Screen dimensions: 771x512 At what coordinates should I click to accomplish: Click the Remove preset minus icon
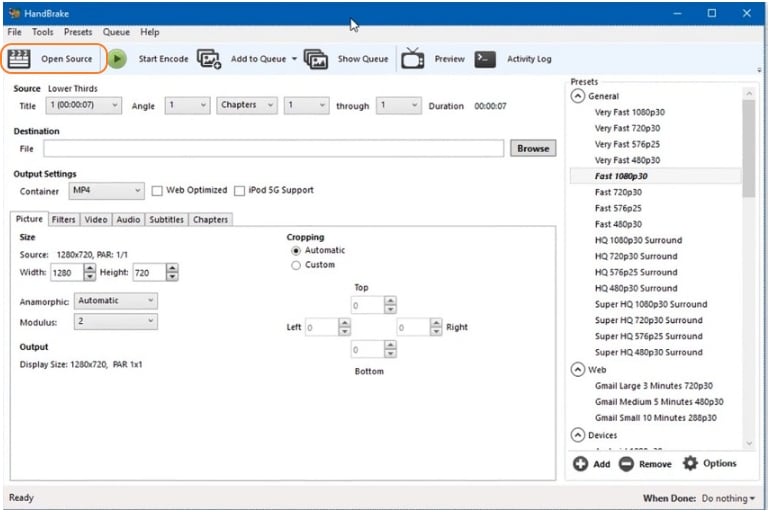626,464
